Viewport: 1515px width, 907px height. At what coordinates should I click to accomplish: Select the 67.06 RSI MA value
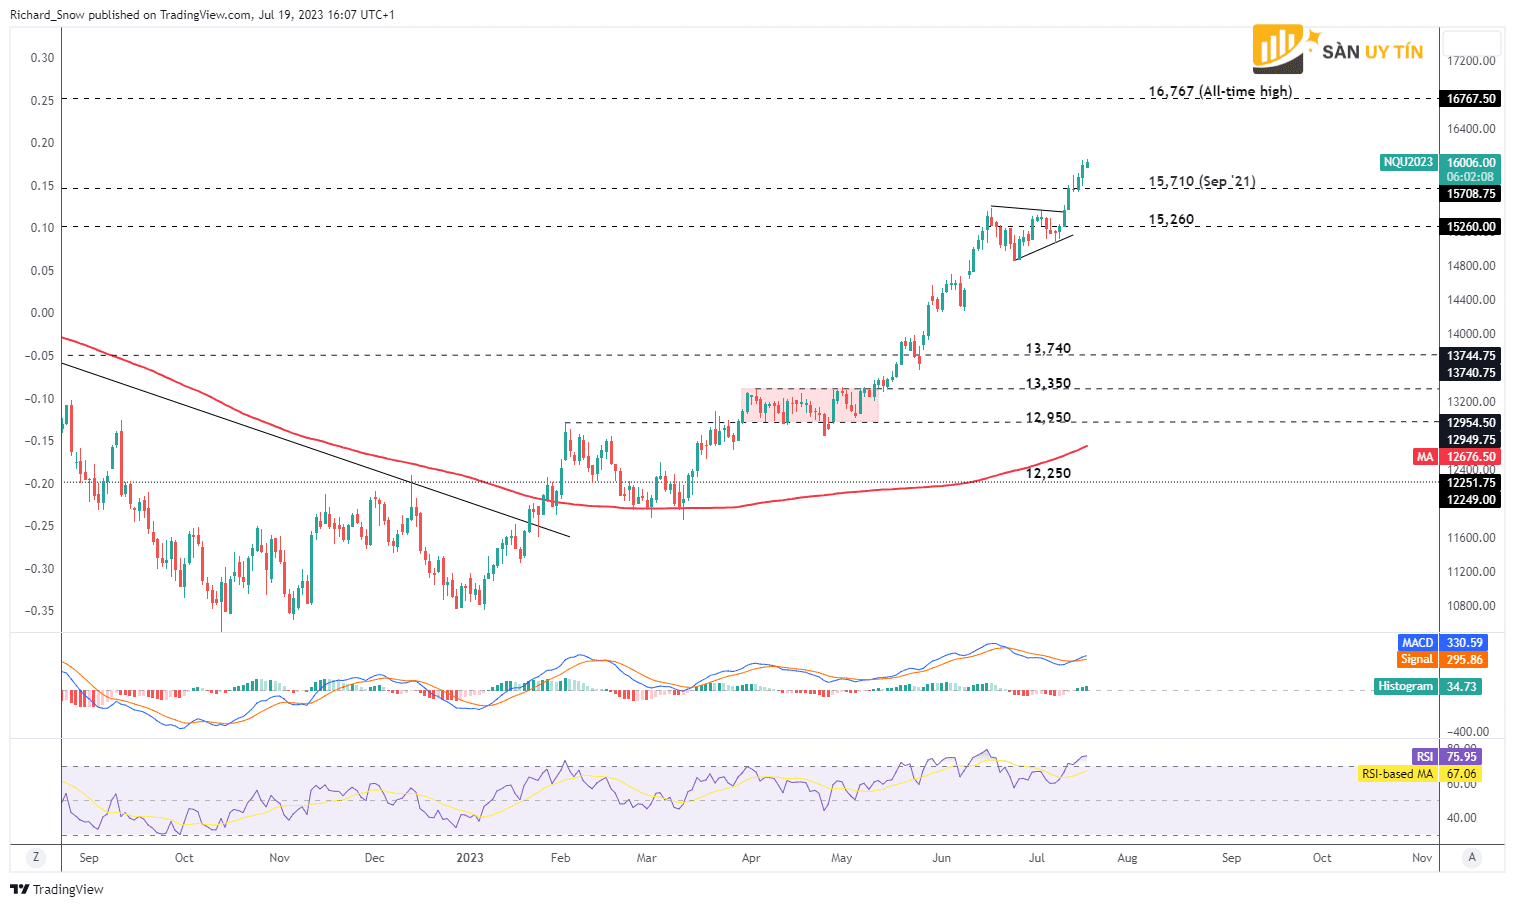1462,774
